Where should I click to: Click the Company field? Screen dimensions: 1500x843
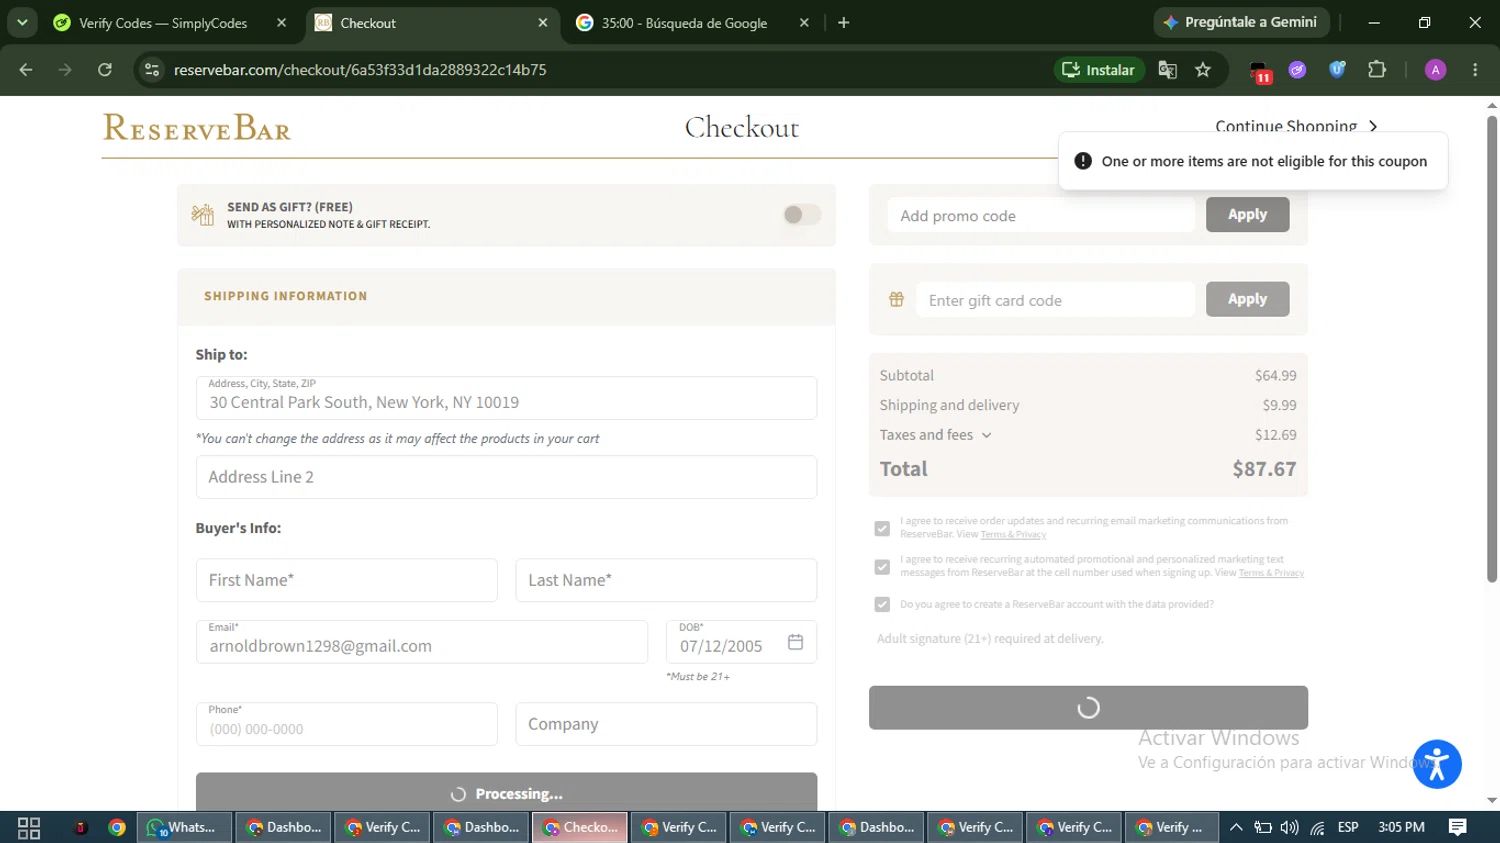pyautogui.click(x=666, y=724)
